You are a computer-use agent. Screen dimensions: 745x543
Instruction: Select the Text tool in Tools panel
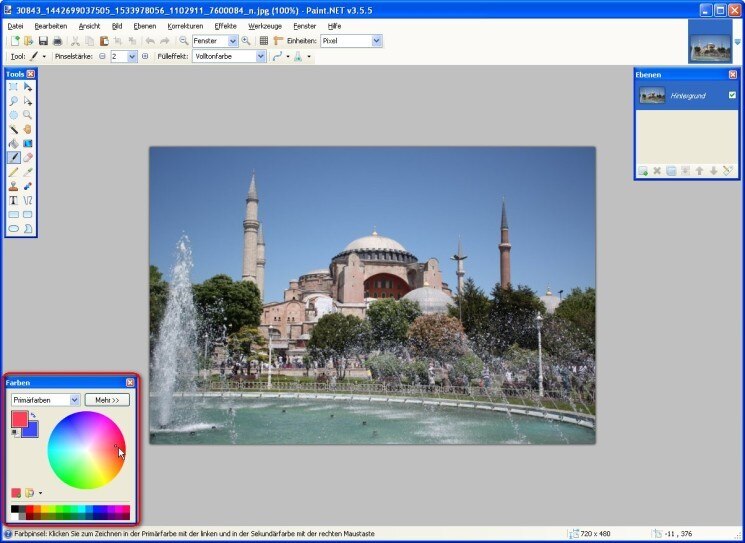click(13, 200)
